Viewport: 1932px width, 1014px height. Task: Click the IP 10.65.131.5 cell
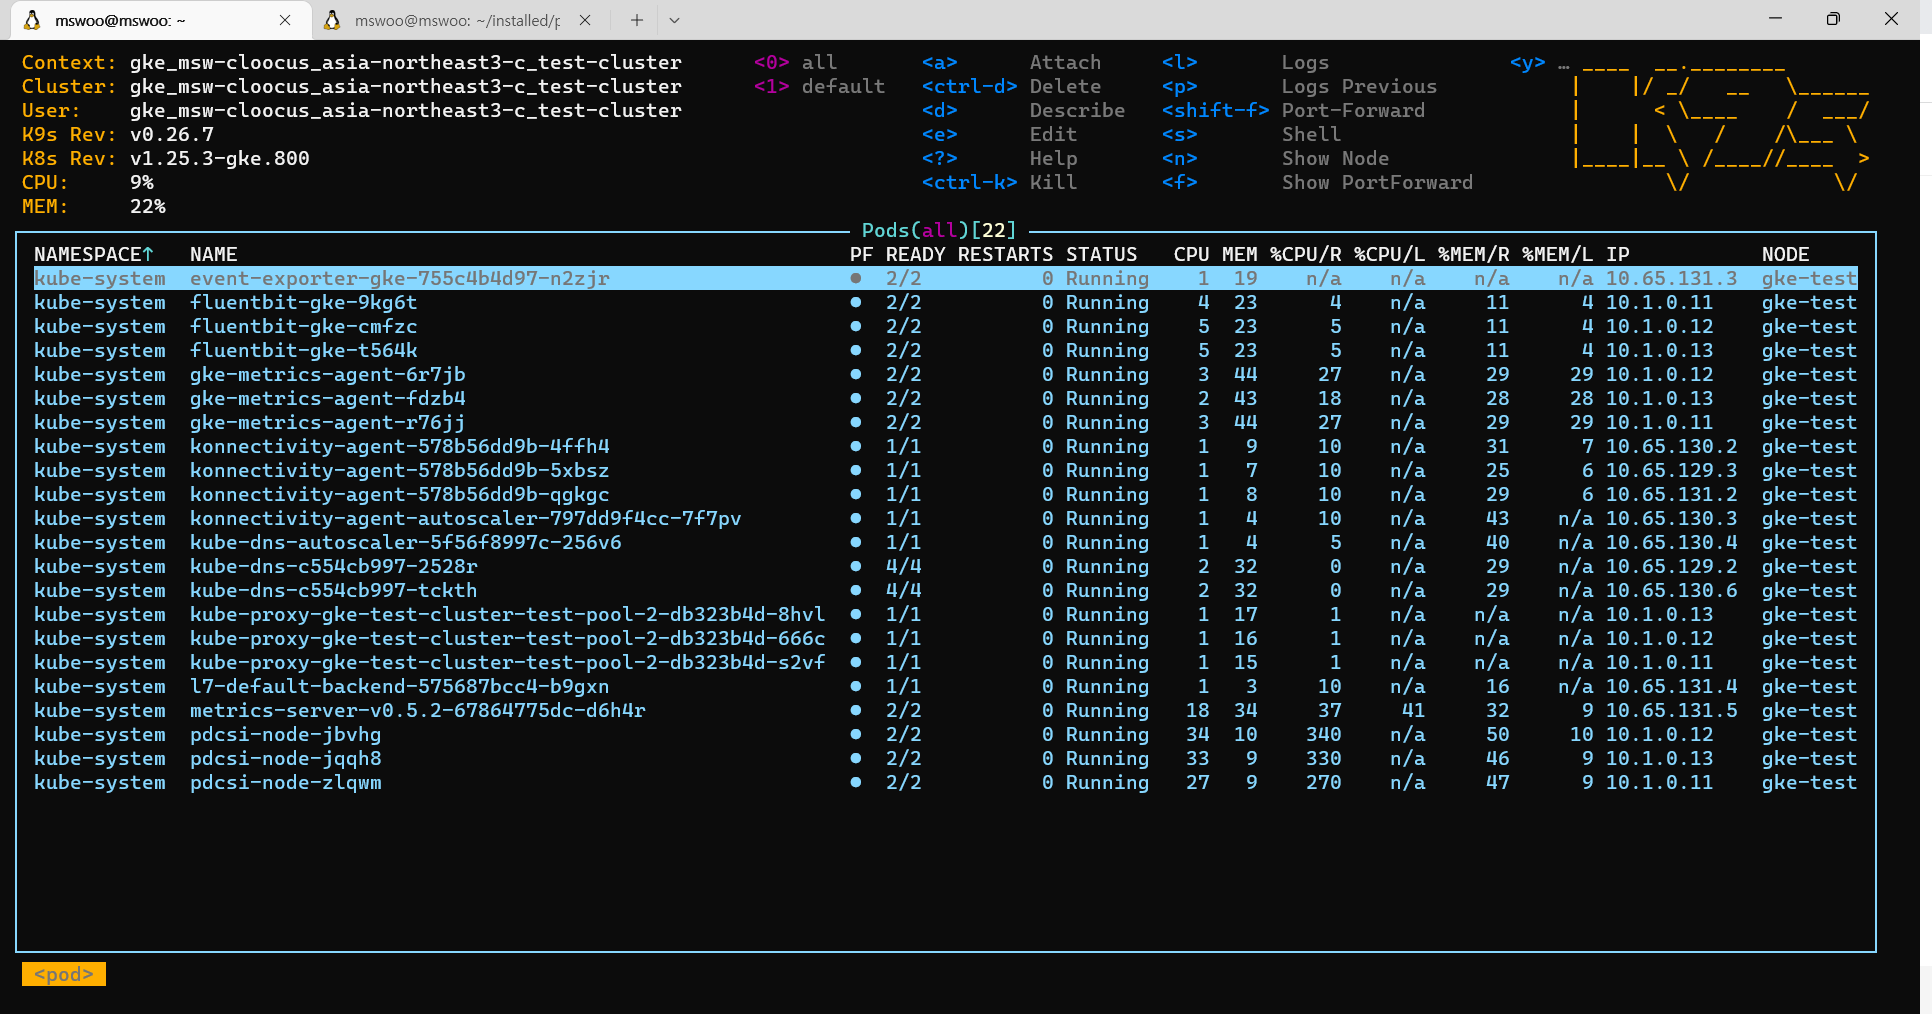(1671, 710)
